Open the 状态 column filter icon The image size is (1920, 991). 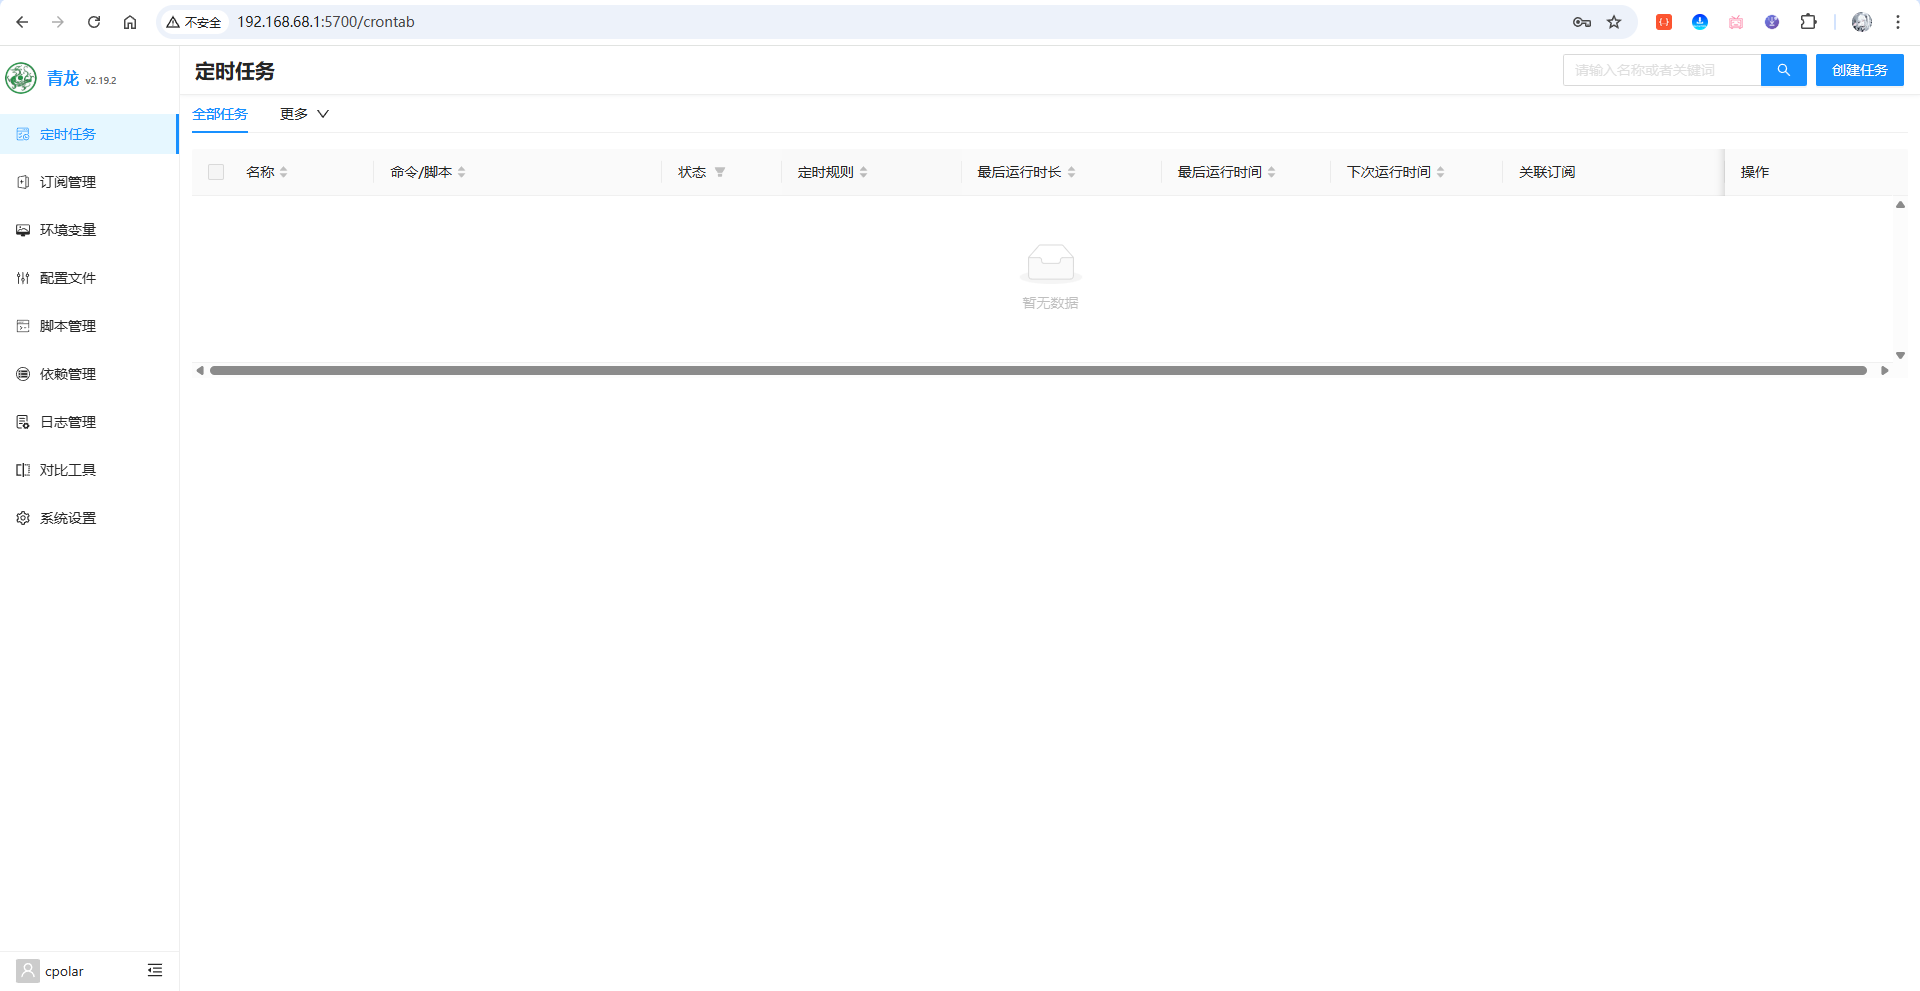click(x=720, y=172)
